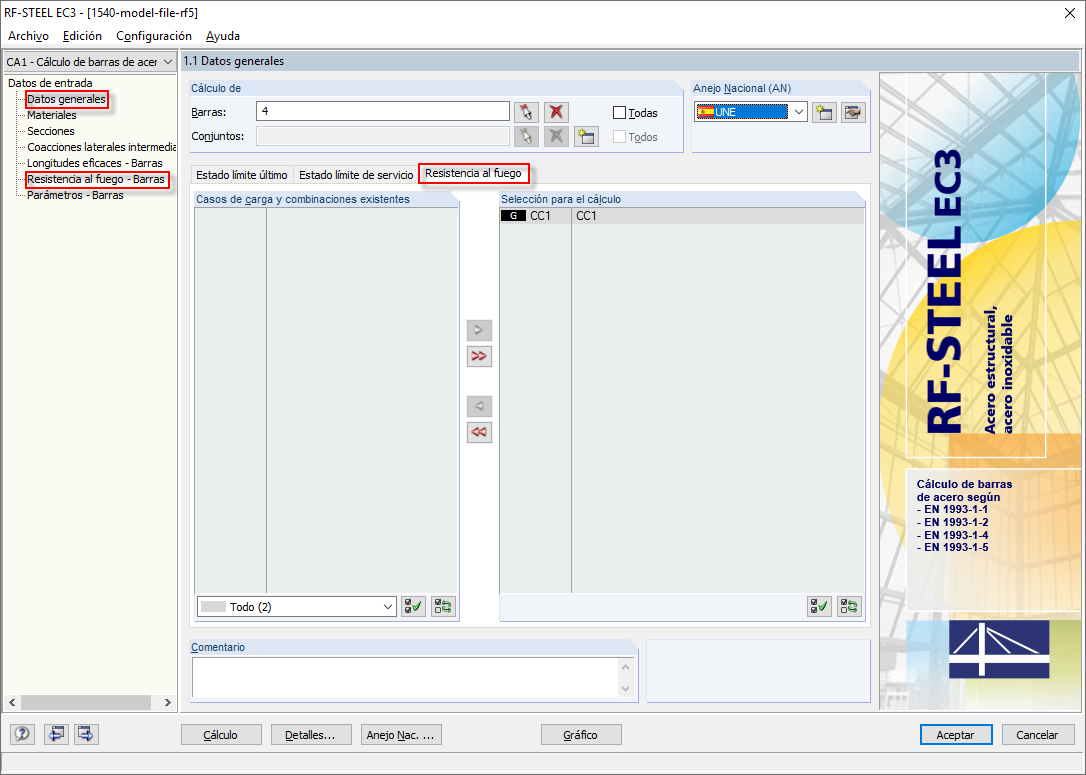Click into the Comentario text box
This screenshot has width=1086, height=775.
tap(406, 677)
